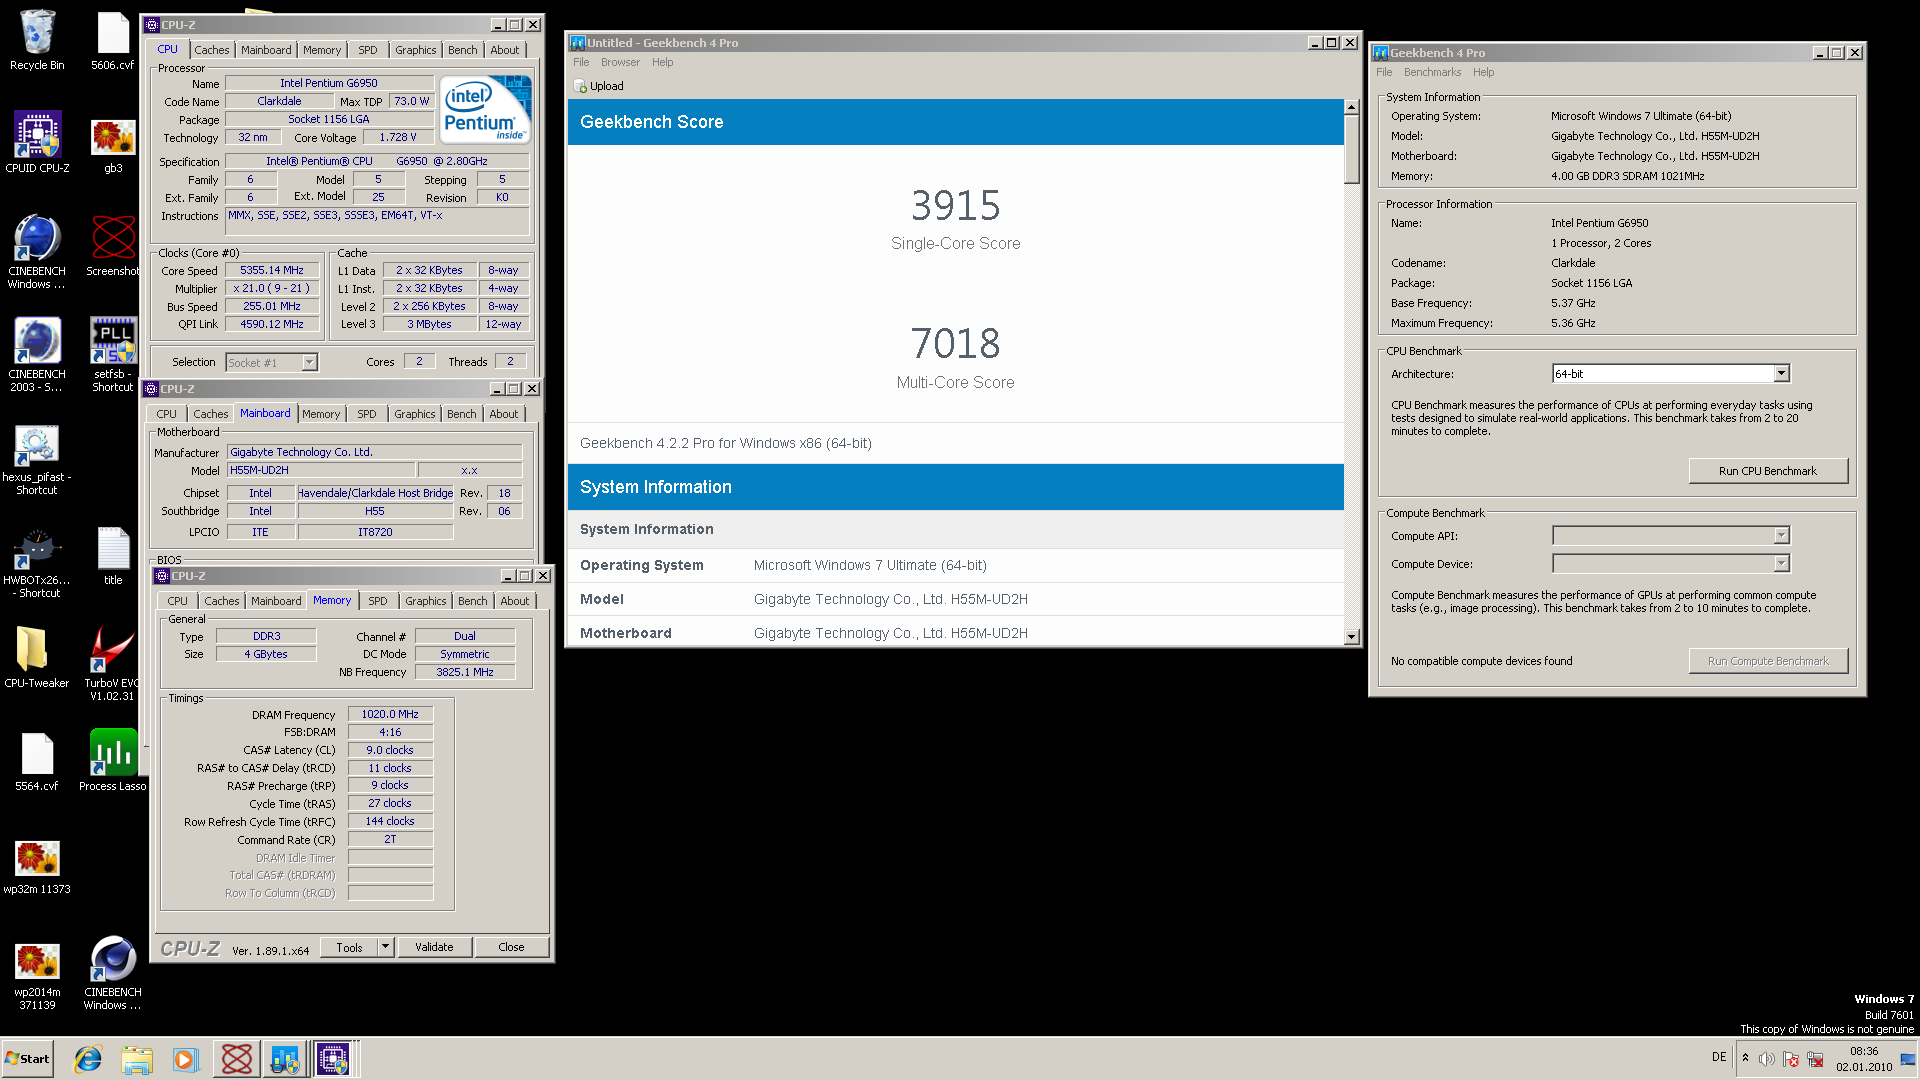The height and width of the screenshot is (1080, 1920).
Task: Open the Recycle Bin desktop icon
Action: (37, 40)
